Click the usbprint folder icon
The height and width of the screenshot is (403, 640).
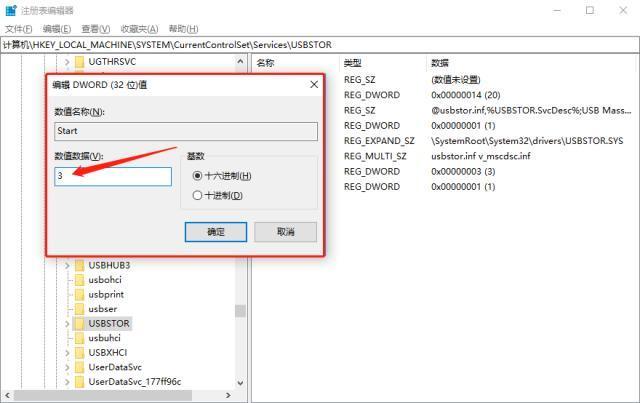pyautogui.click(x=80, y=294)
